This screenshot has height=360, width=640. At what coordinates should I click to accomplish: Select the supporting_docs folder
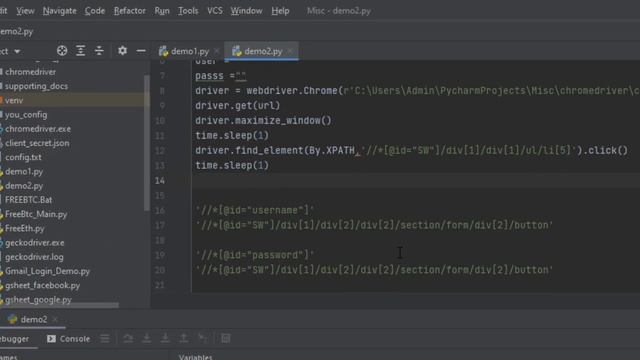pyautogui.click(x=36, y=86)
